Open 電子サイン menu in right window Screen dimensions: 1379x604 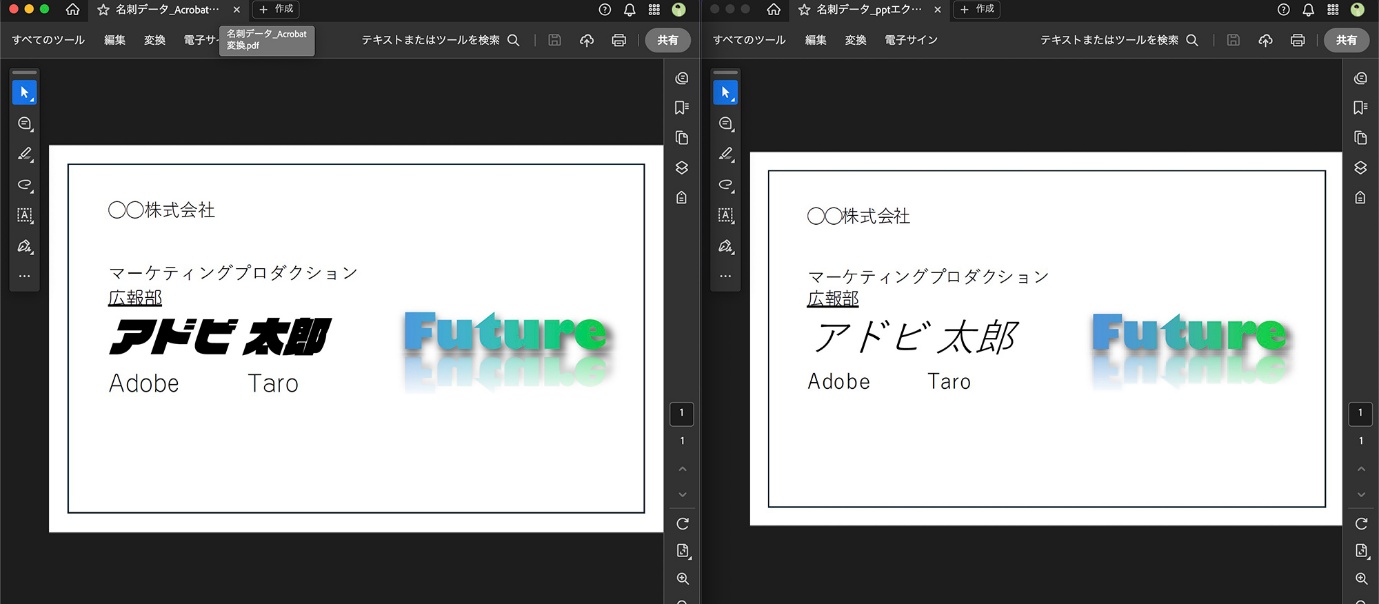point(910,40)
